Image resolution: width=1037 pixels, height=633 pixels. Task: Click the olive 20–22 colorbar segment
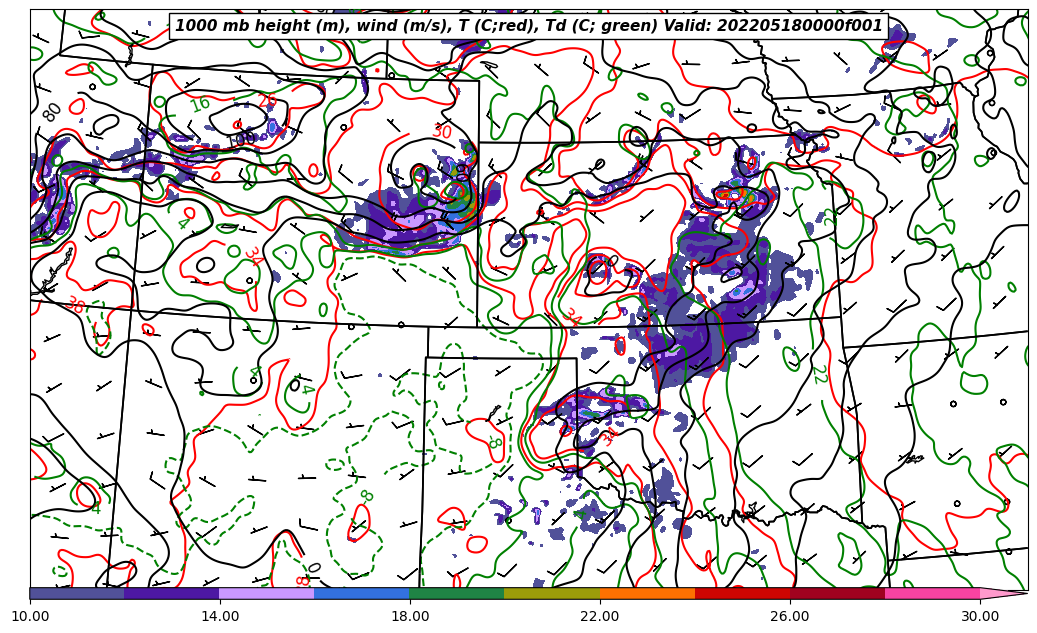[x=552, y=593]
